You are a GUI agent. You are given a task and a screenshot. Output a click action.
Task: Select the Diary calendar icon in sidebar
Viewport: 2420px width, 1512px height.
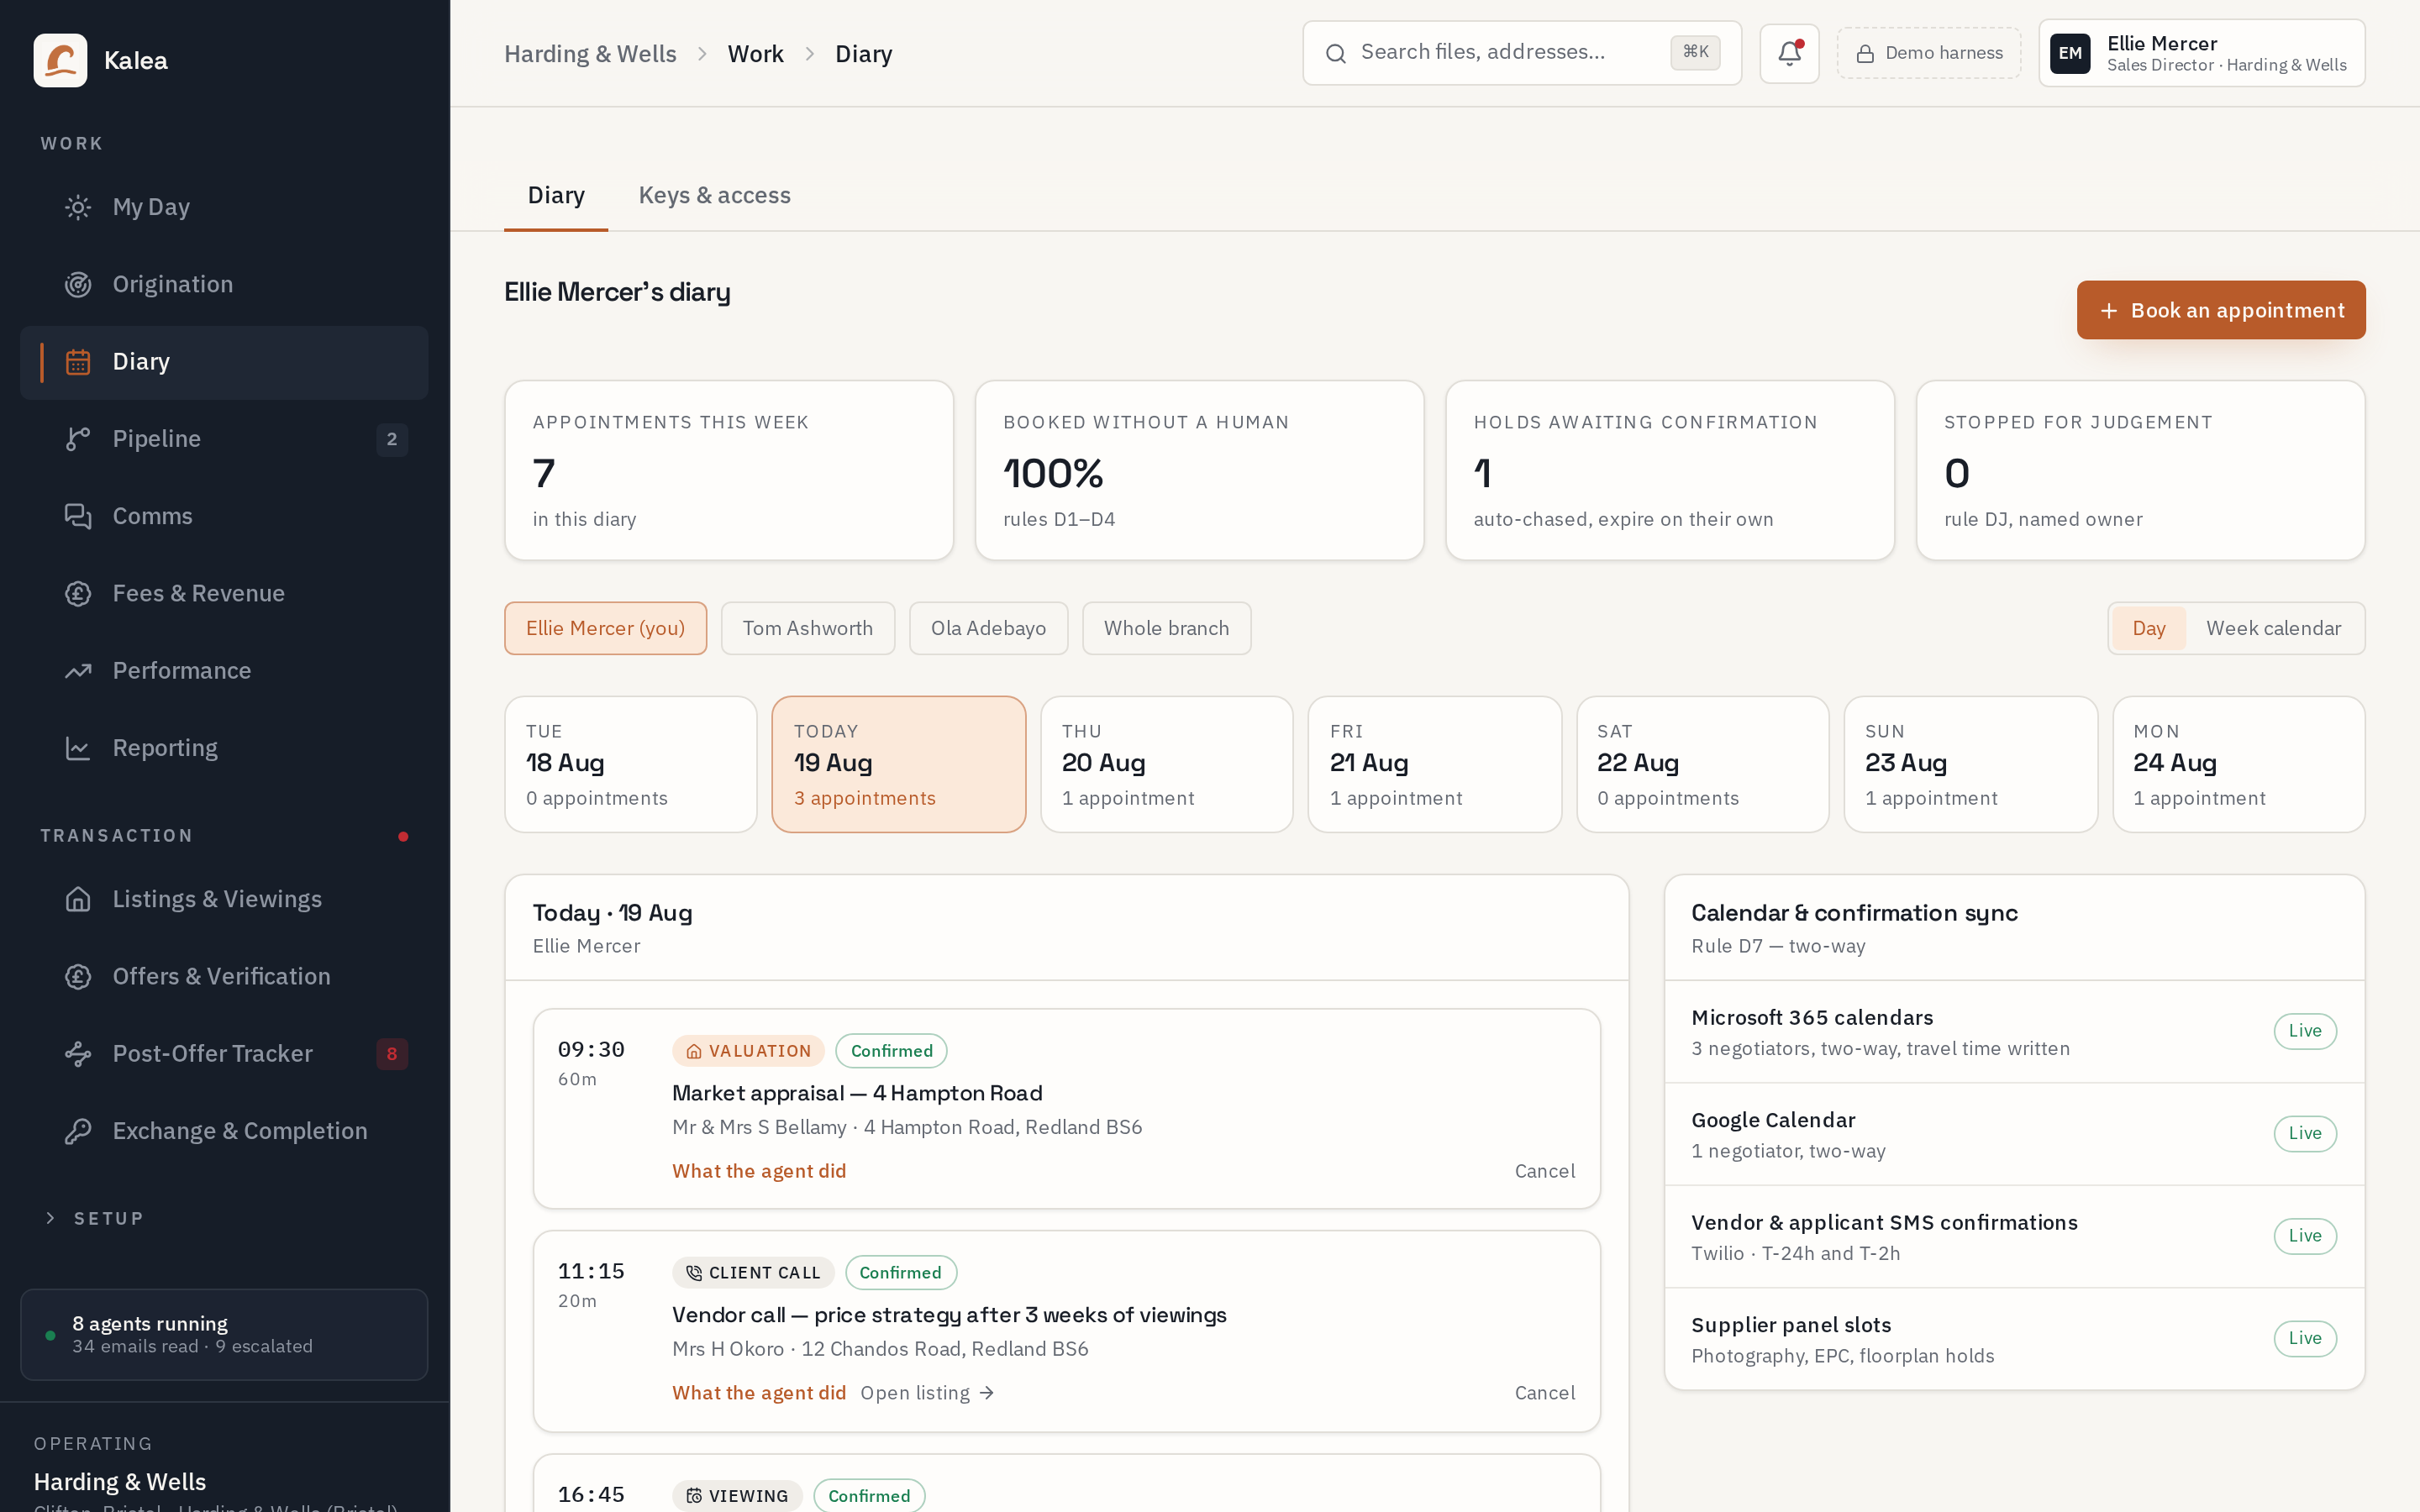(78, 362)
